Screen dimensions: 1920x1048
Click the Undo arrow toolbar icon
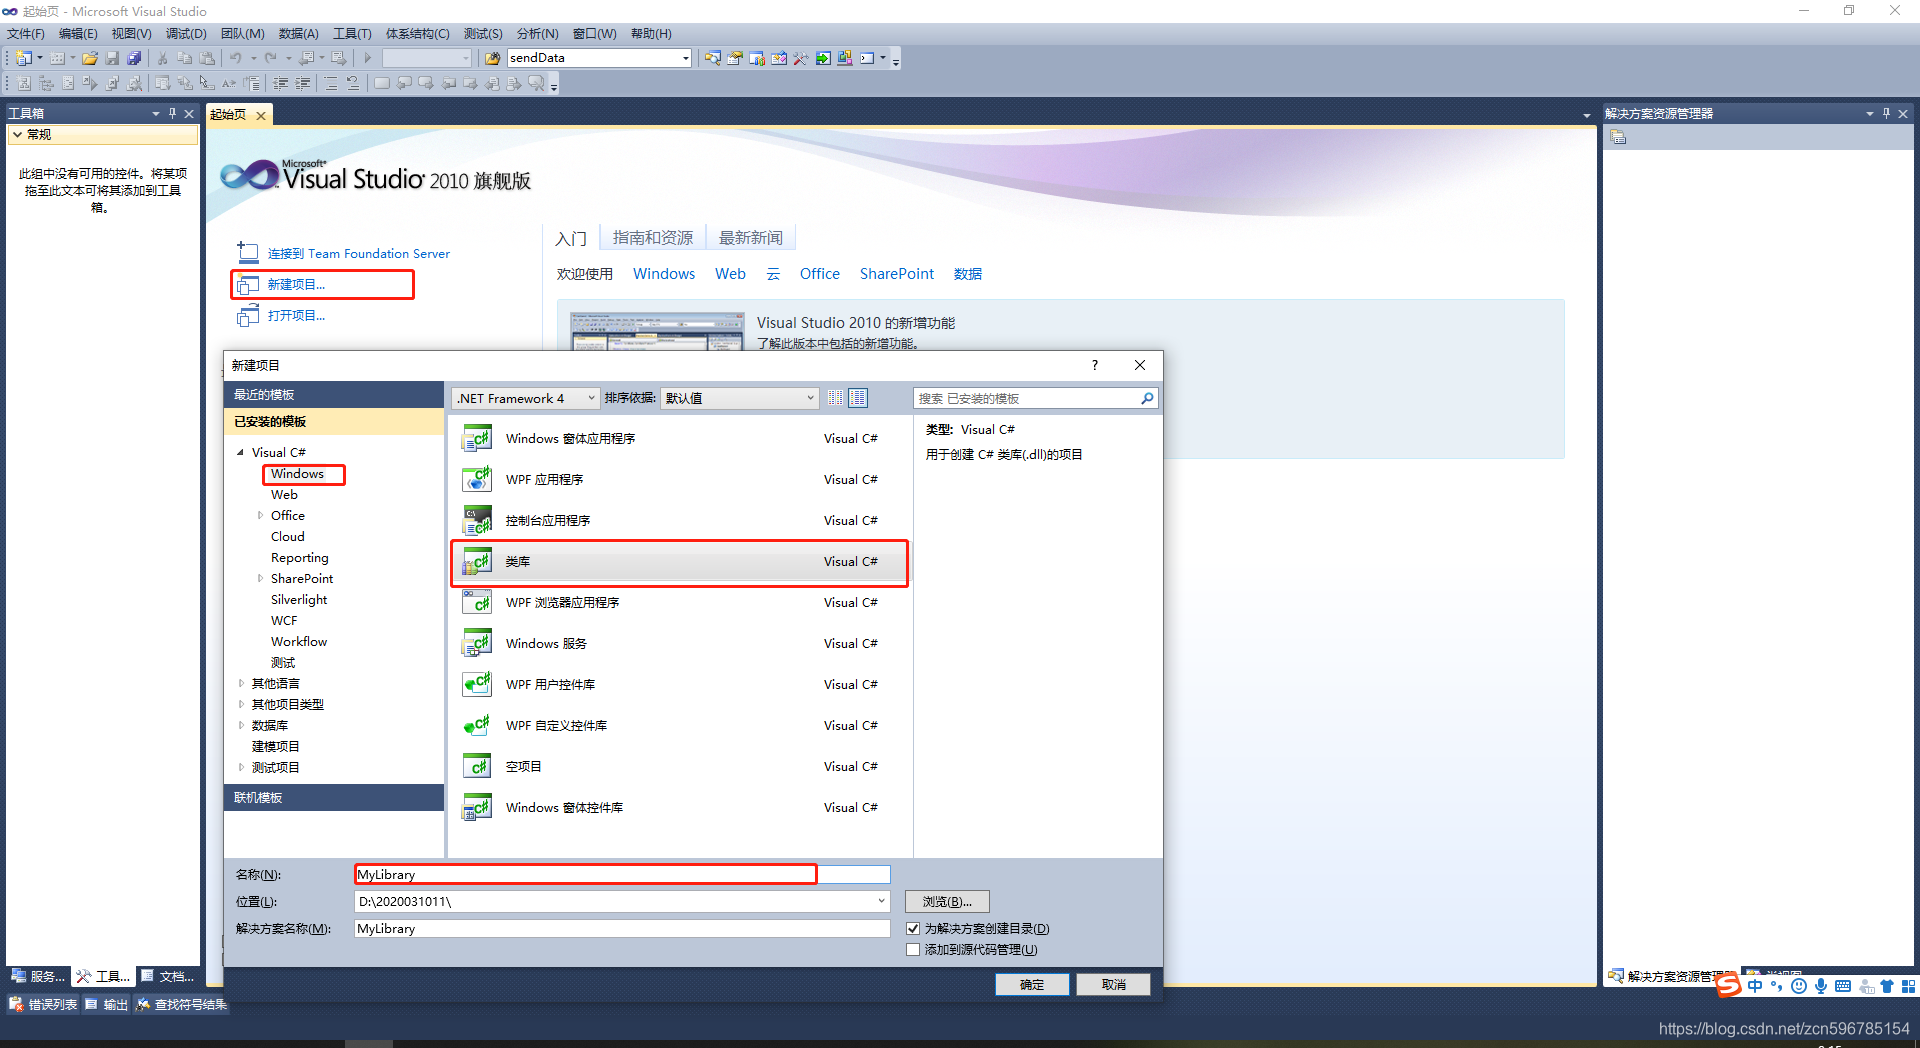click(236, 58)
